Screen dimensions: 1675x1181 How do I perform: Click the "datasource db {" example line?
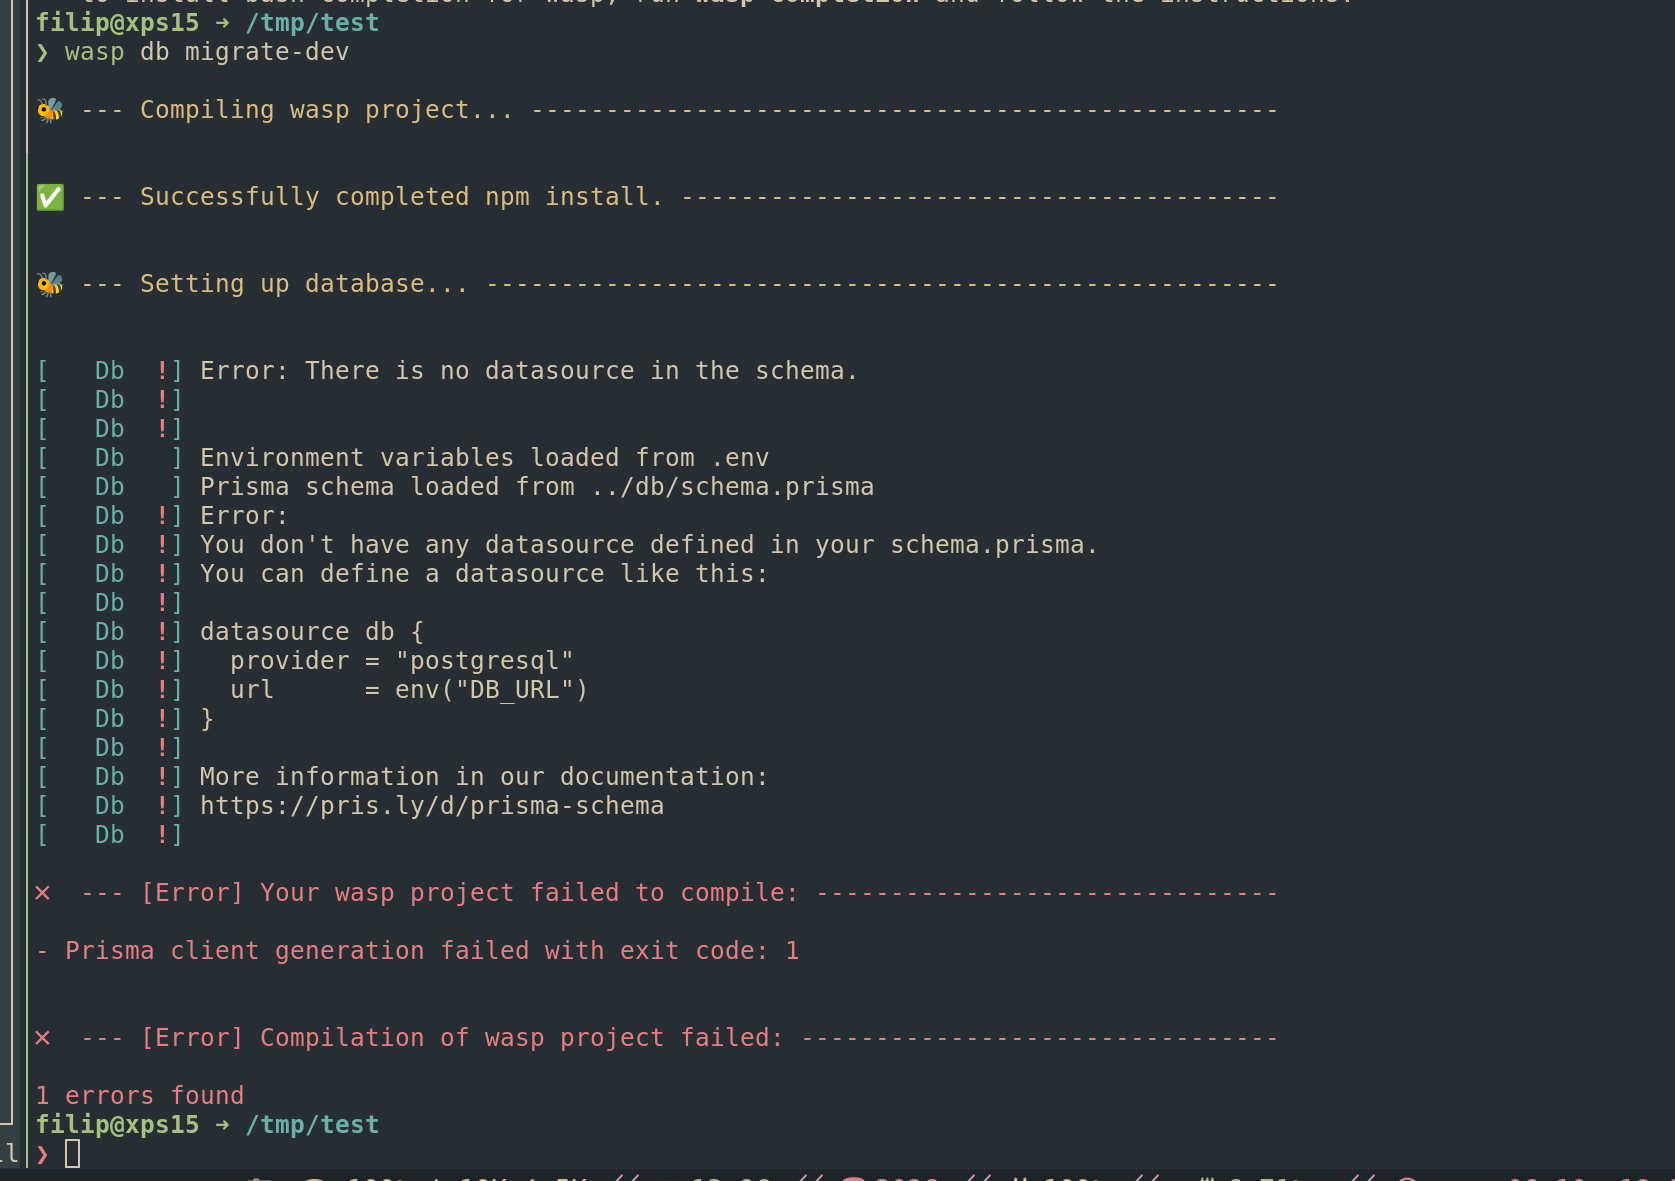(311, 632)
